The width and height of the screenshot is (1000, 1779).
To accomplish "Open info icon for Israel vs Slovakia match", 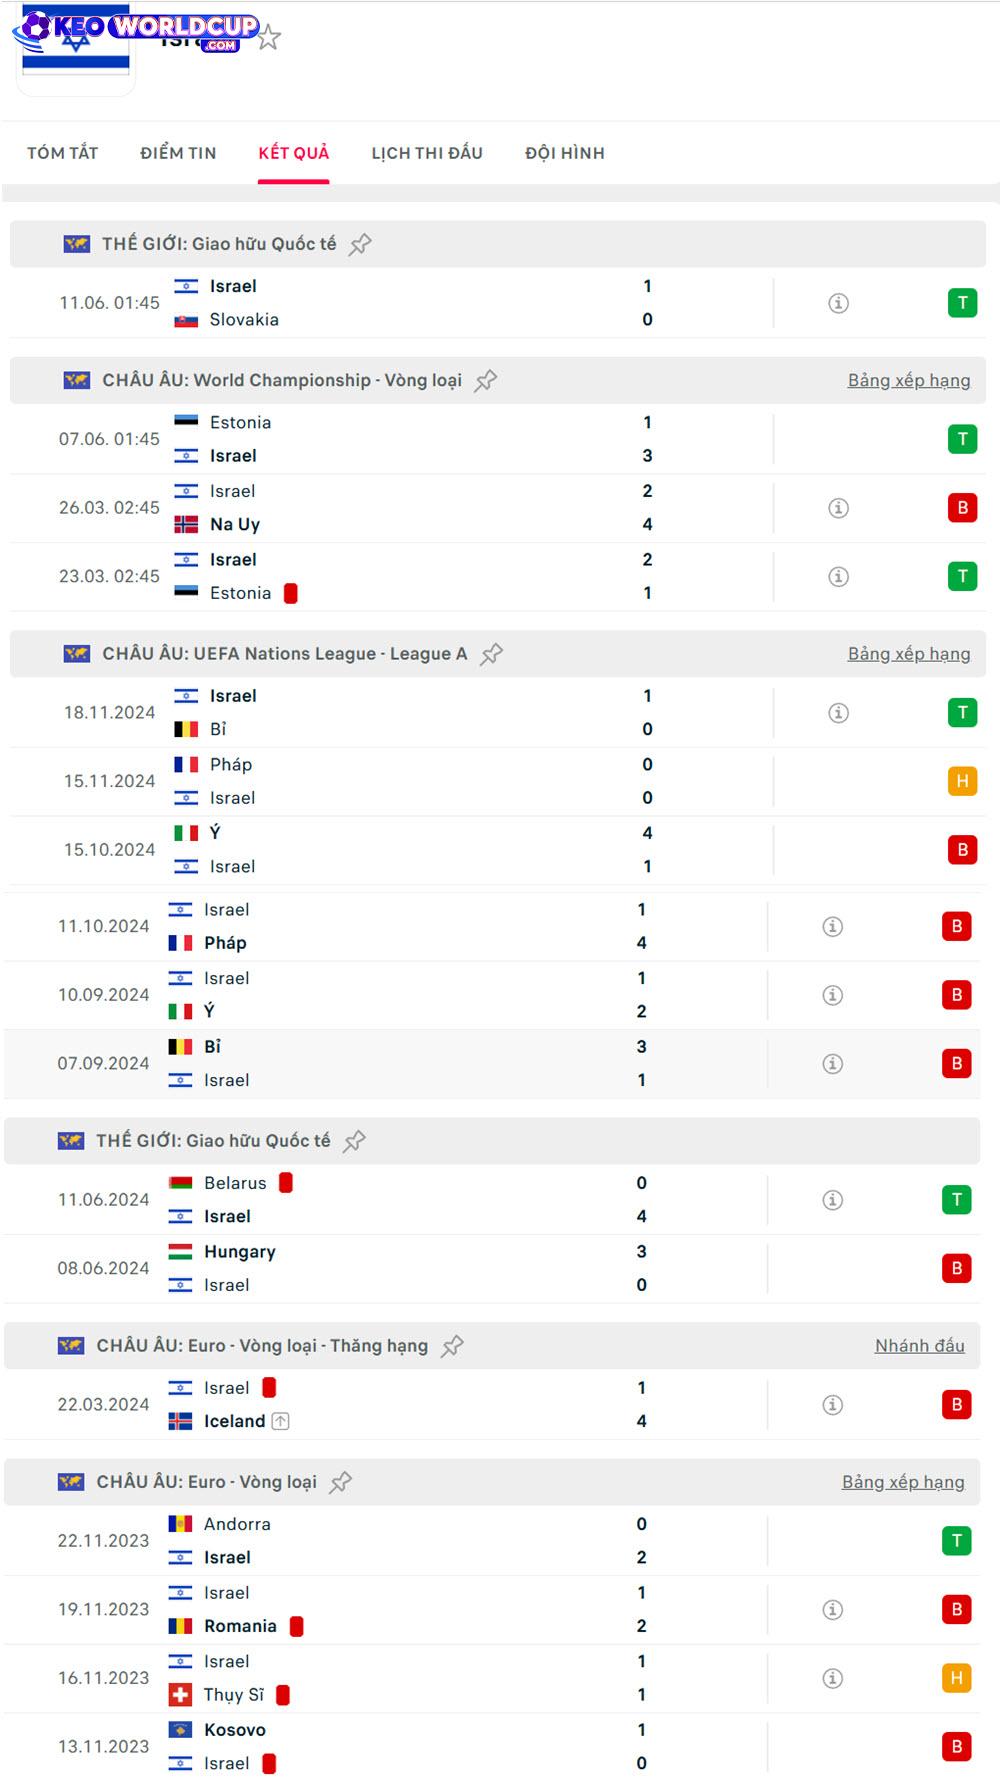I will [x=839, y=303].
